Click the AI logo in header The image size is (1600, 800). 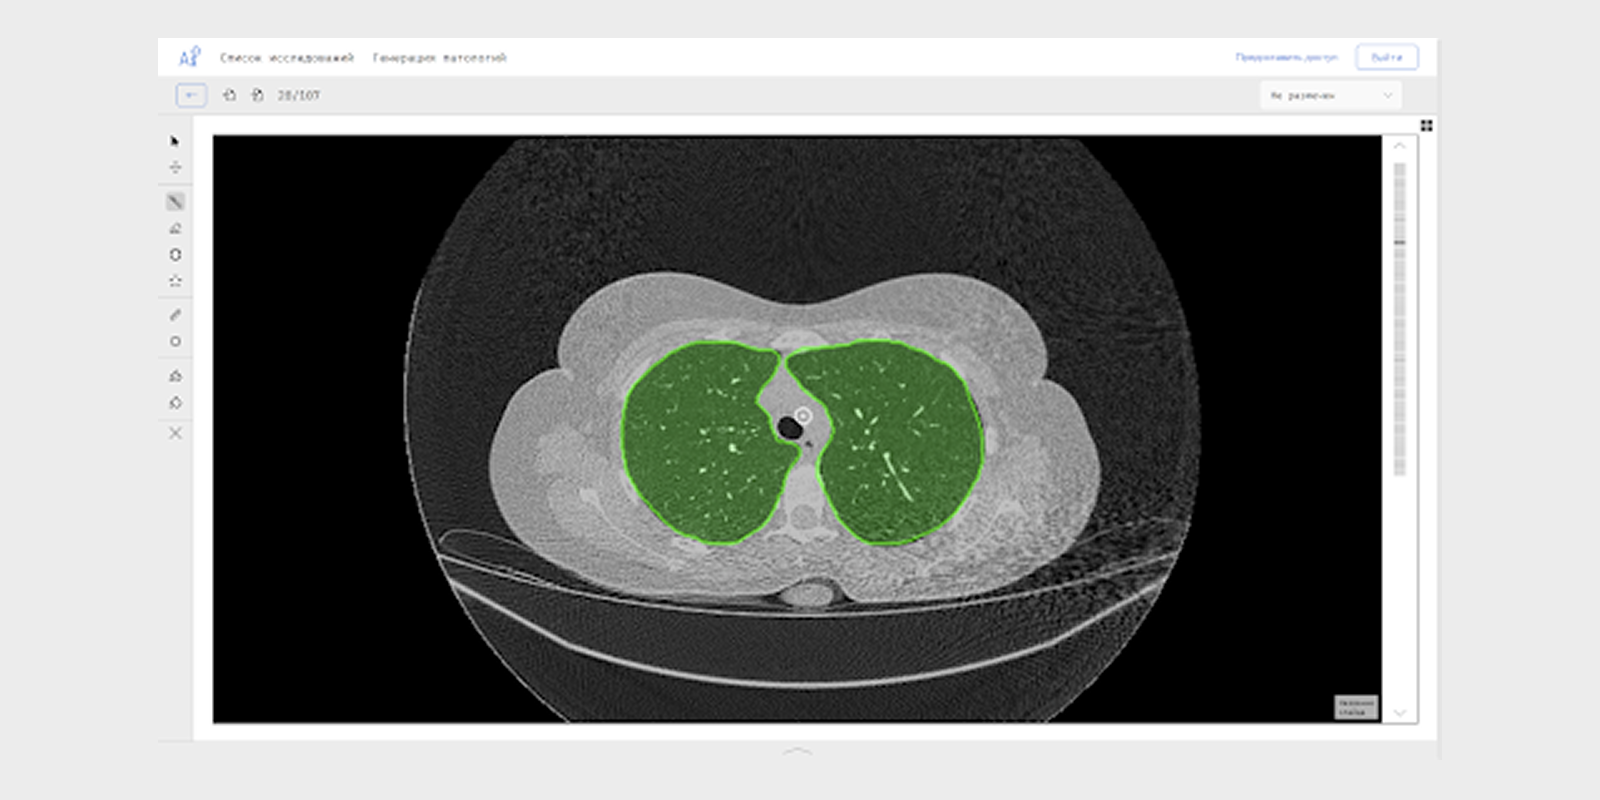click(x=189, y=57)
